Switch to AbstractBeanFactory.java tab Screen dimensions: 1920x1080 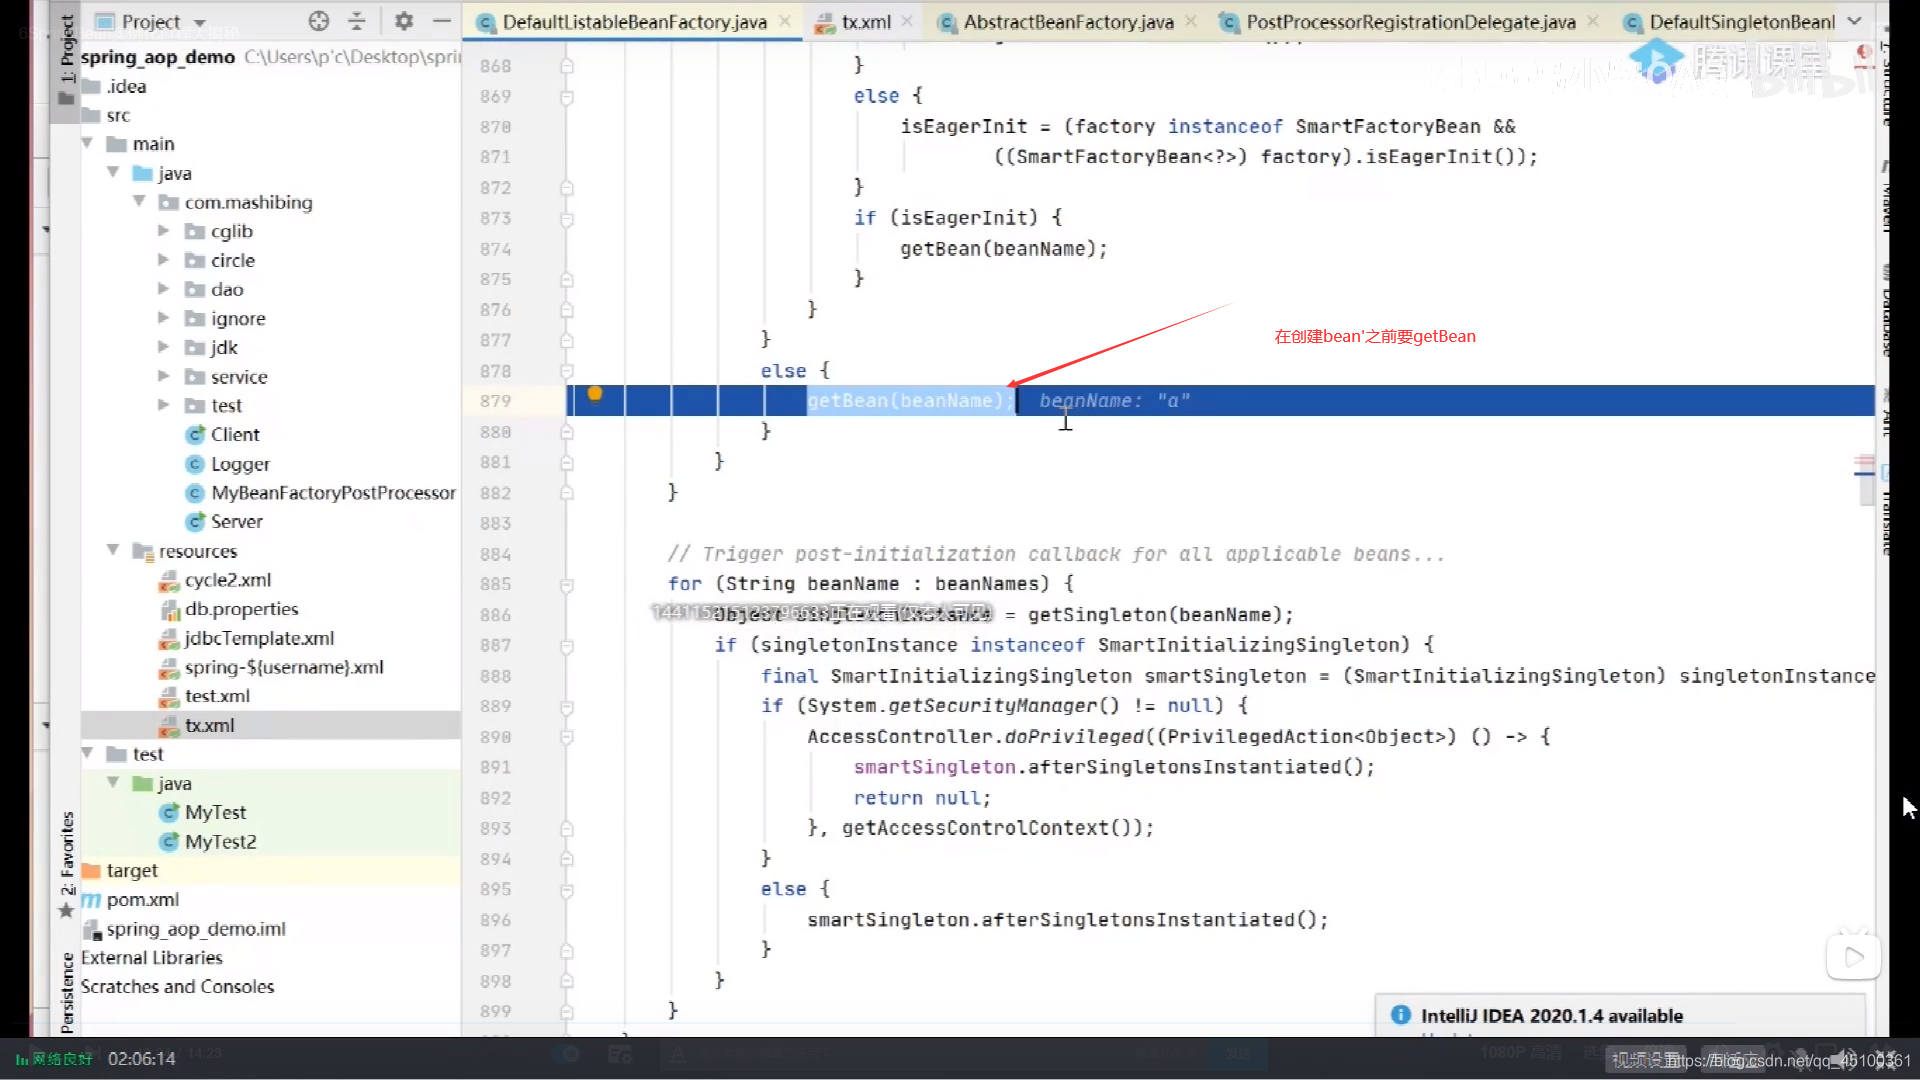(x=1068, y=22)
